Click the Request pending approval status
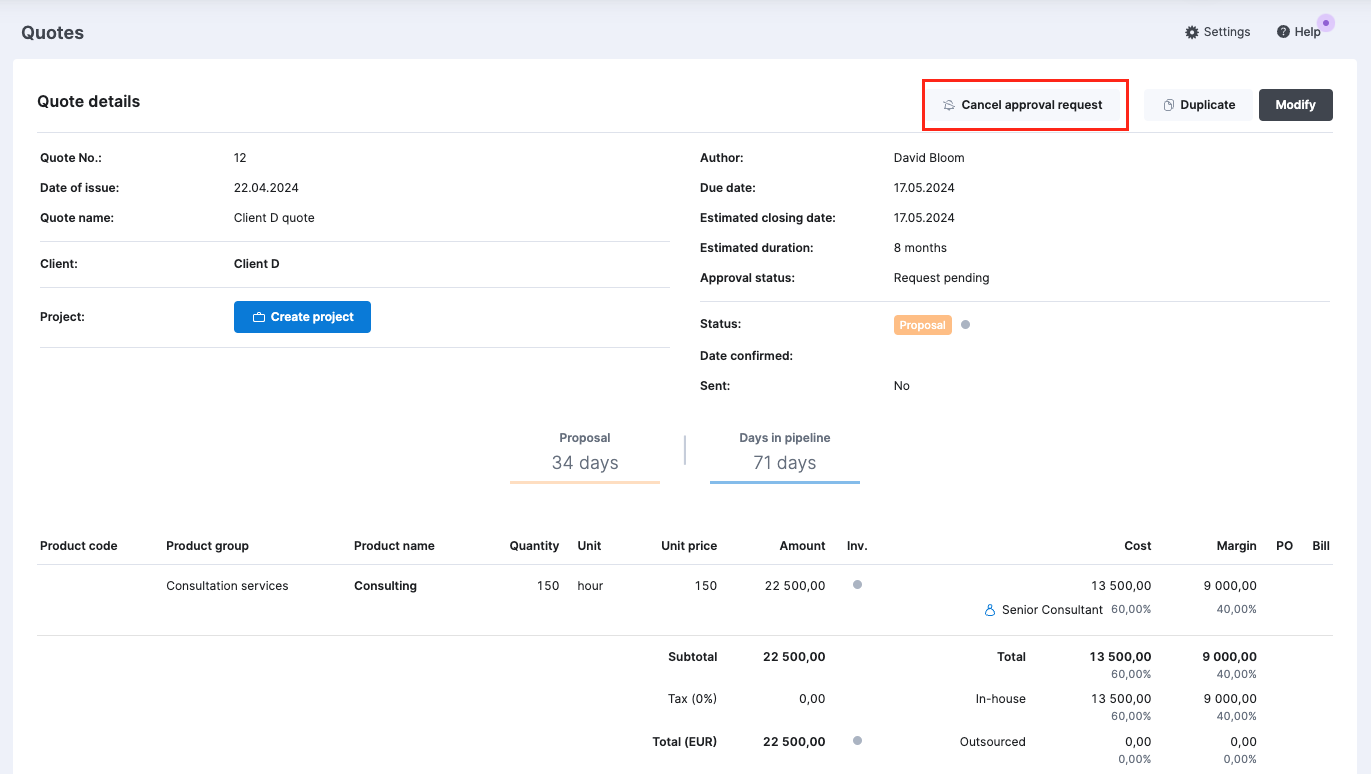The image size is (1371, 774). click(x=941, y=278)
